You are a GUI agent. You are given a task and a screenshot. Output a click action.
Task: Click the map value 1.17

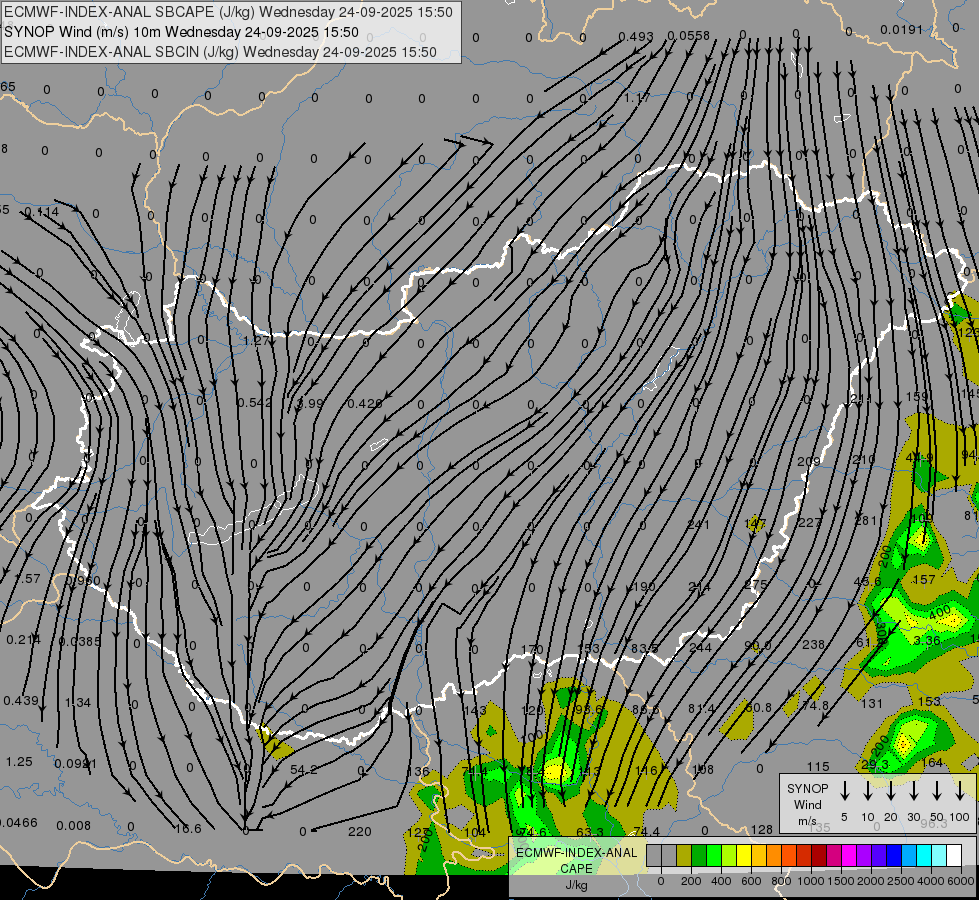coord(637,97)
